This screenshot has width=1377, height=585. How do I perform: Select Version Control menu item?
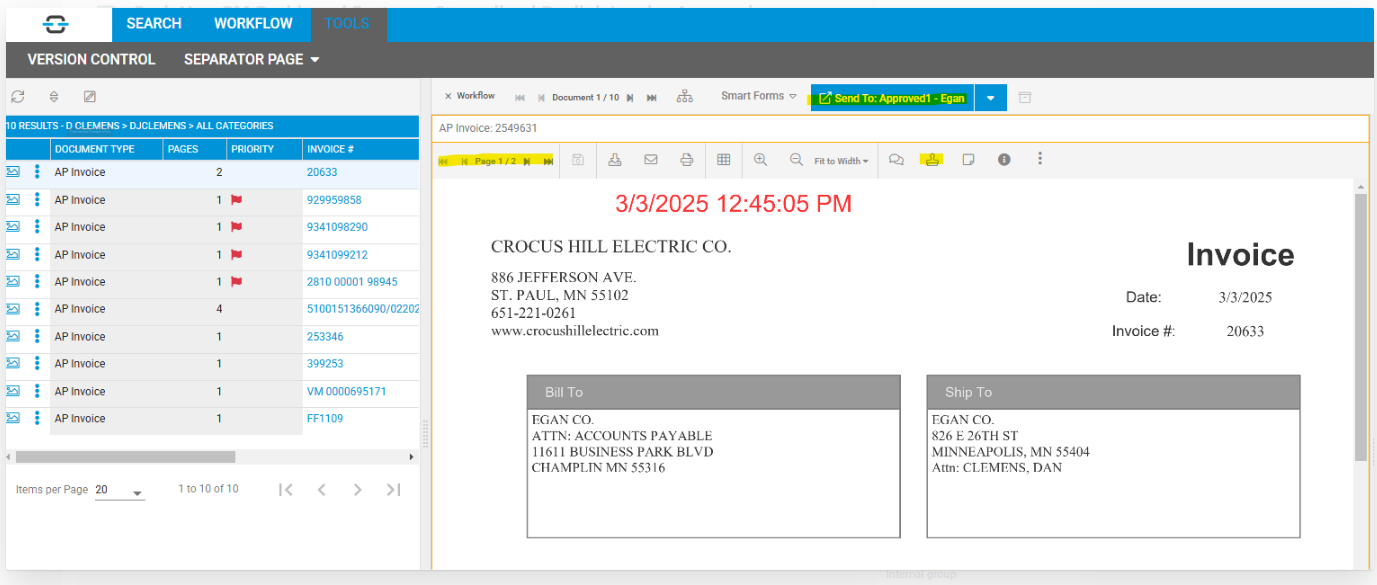pos(91,60)
